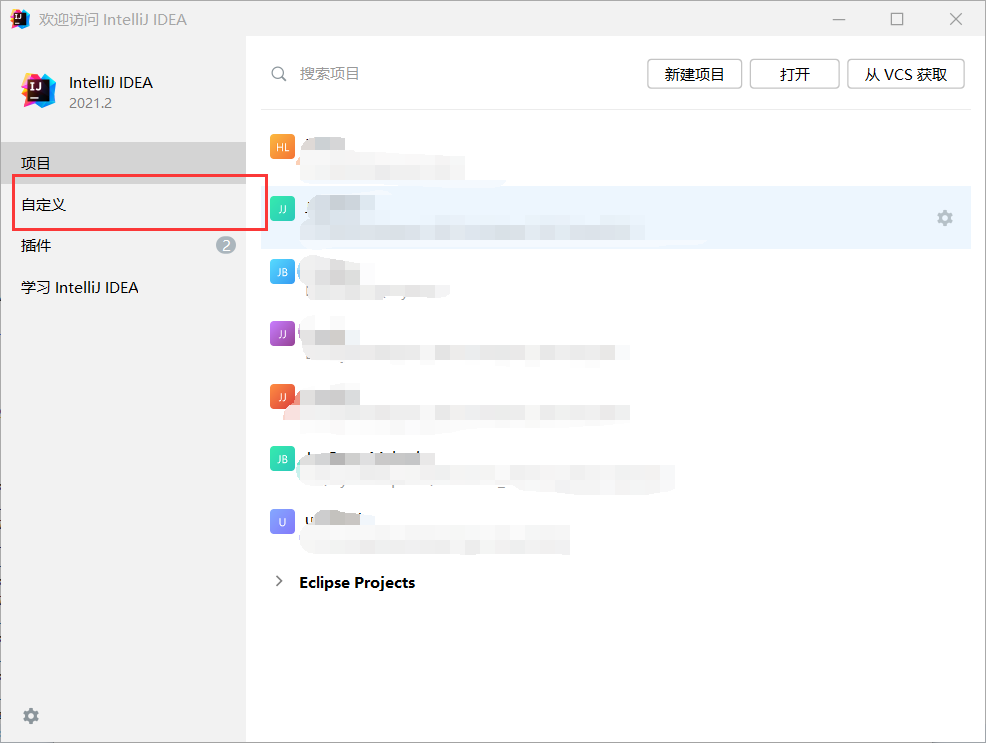
Task: Maximize the welcome window
Action: (x=897, y=19)
